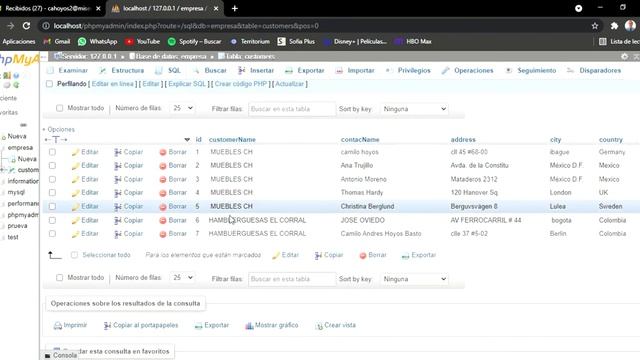Expand the Opciones section

coord(59,129)
